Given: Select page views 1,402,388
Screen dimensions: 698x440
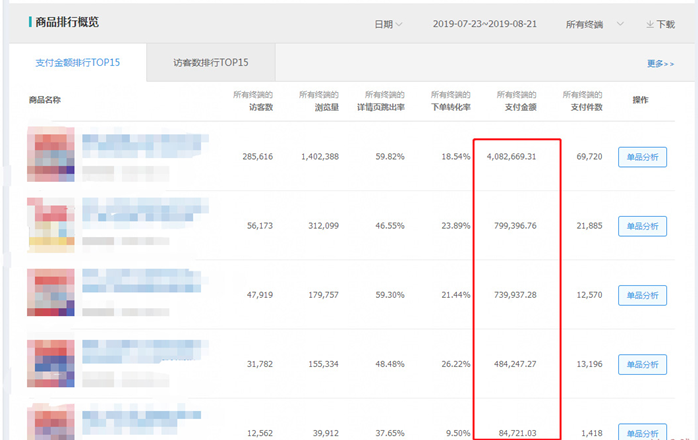Looking at the screenshot, I should click(x=320, y=157).
